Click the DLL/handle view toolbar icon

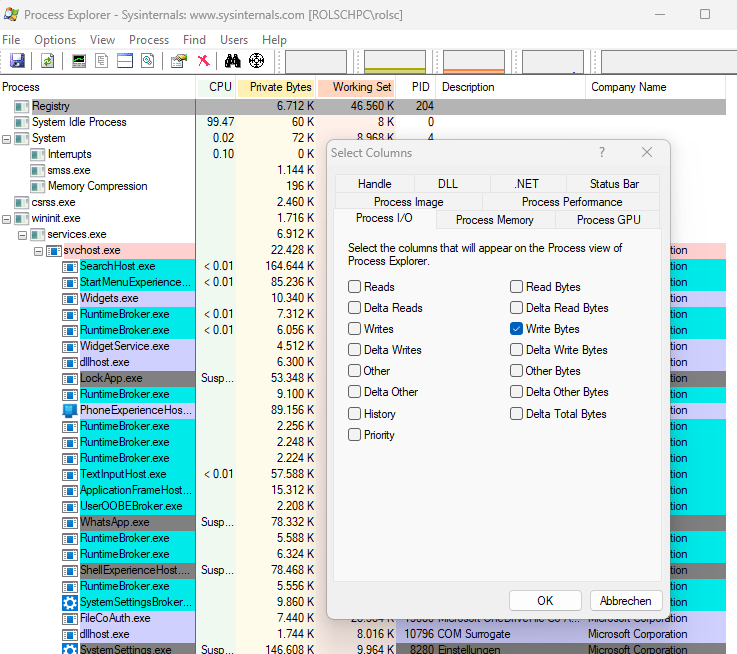pos(148,61)
